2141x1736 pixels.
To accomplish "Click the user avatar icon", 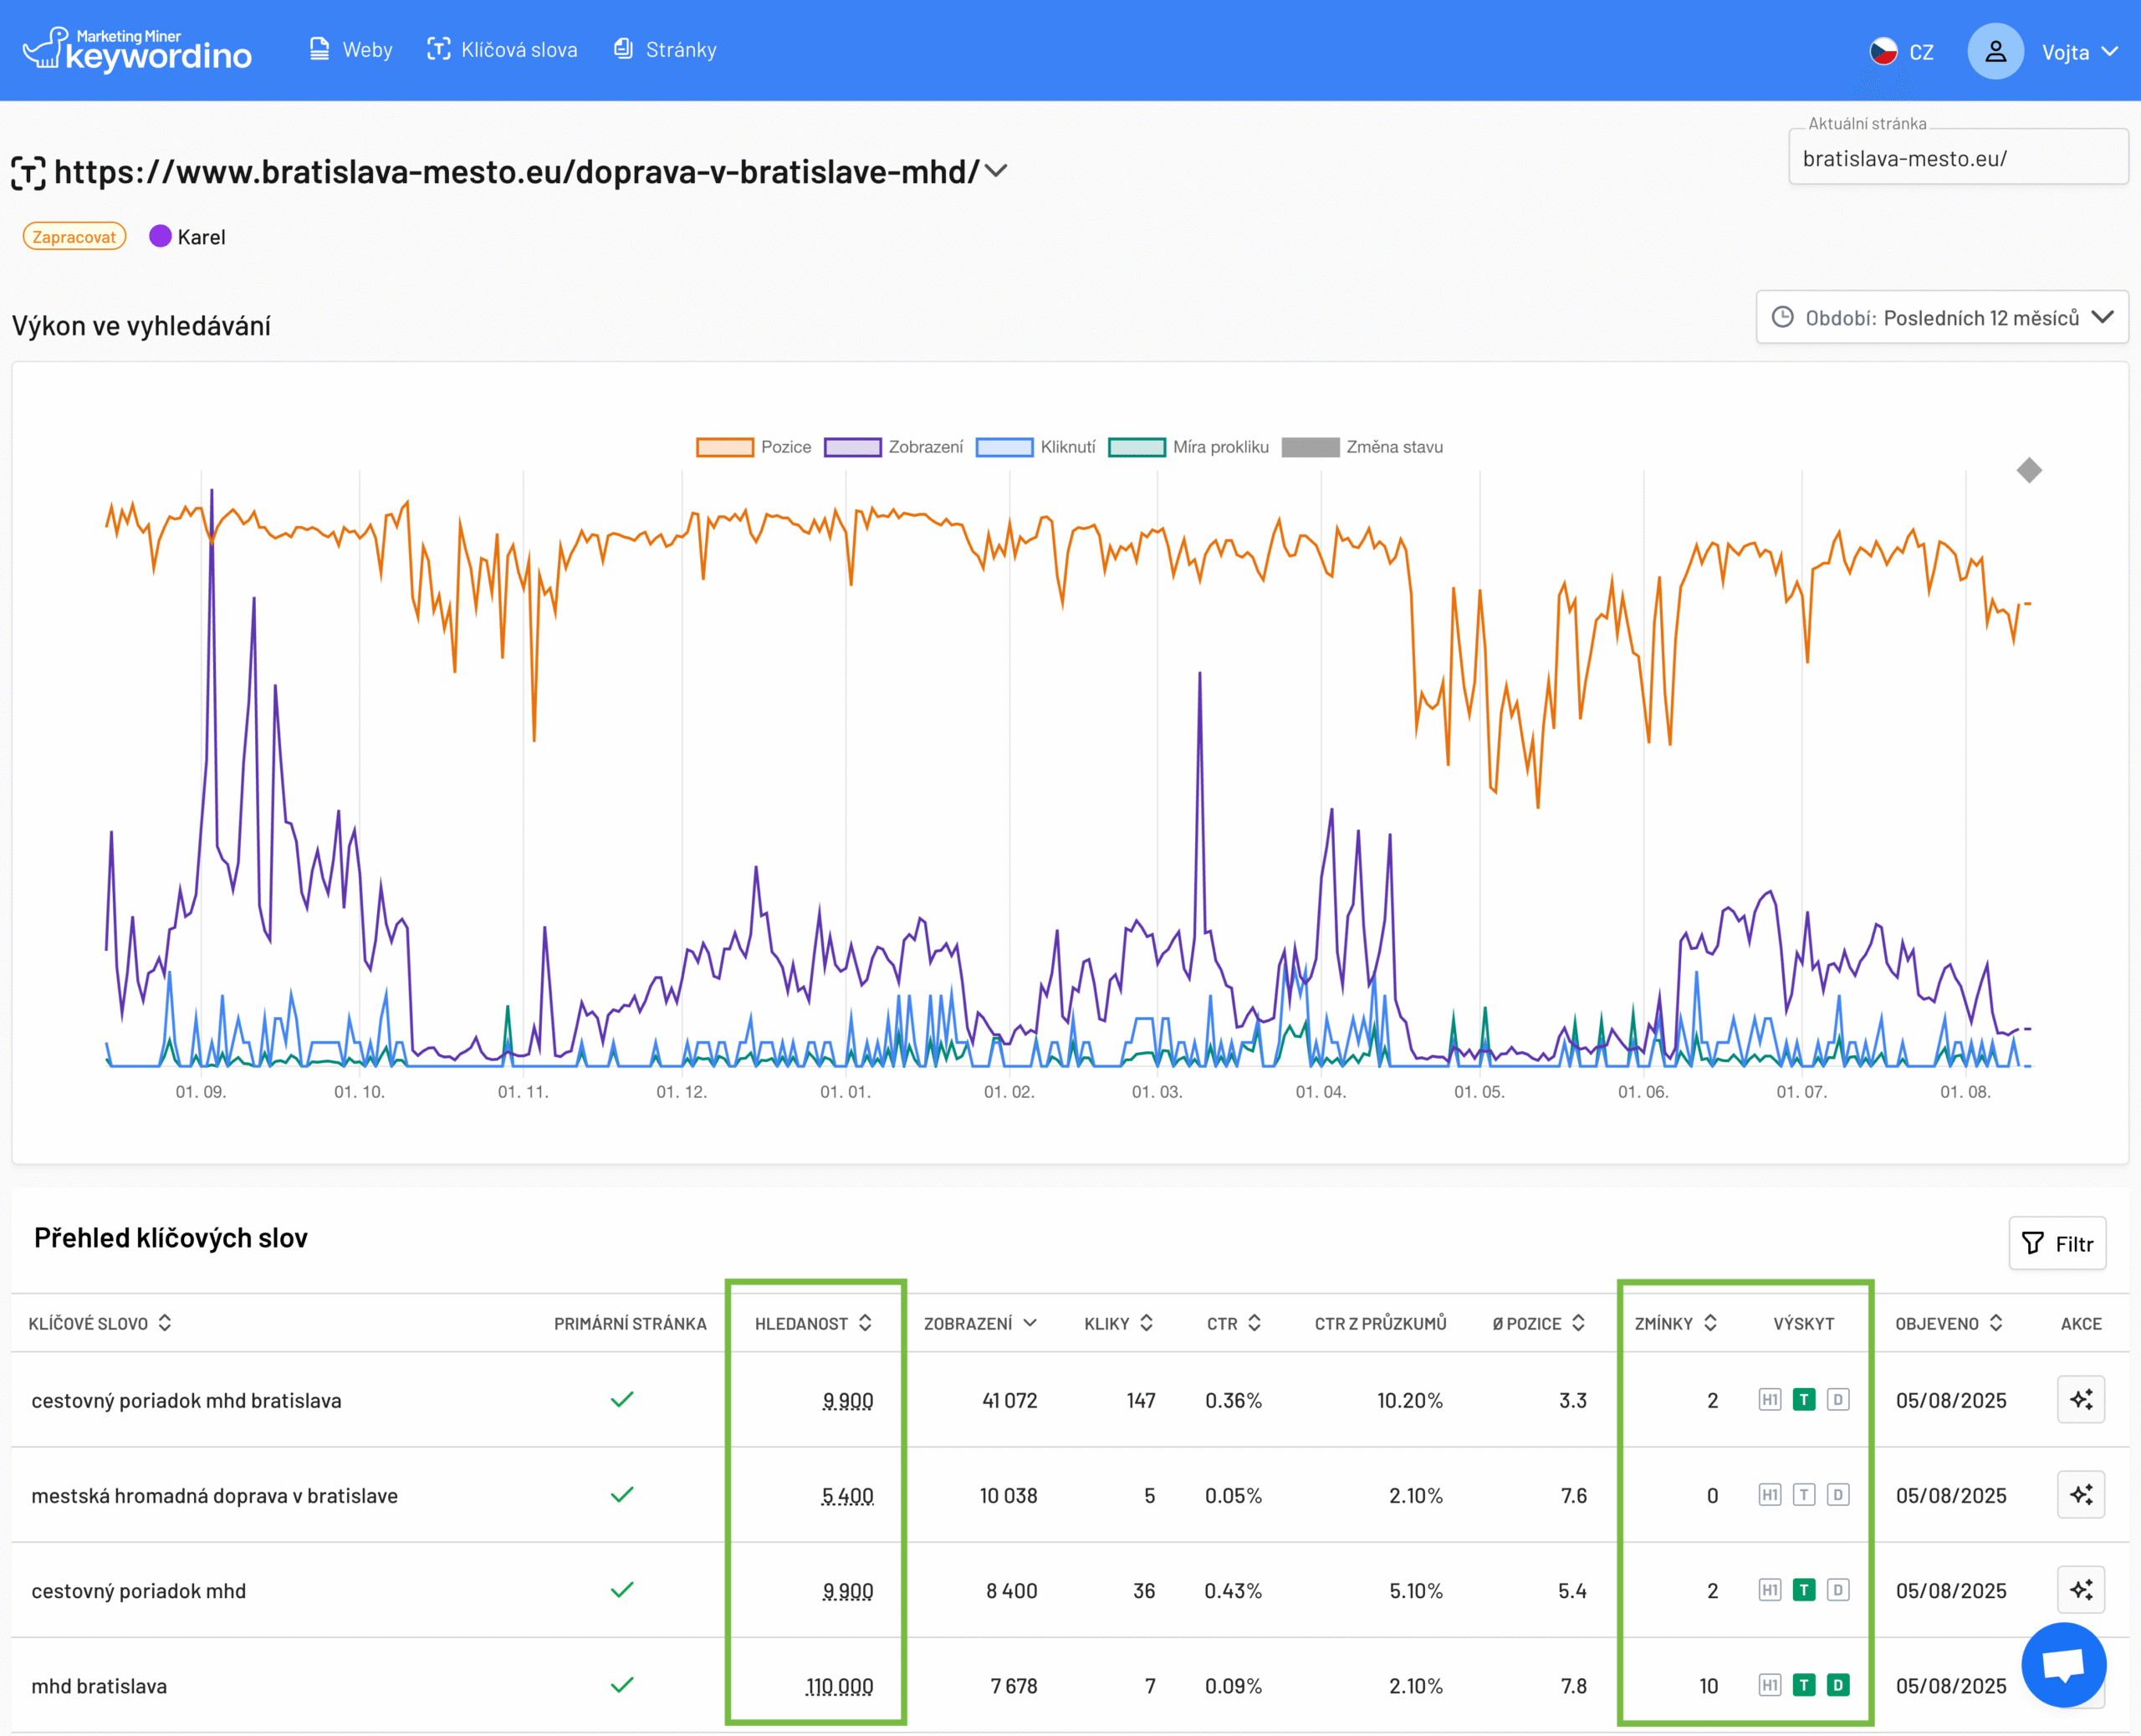I will [x=1995, y=51].
